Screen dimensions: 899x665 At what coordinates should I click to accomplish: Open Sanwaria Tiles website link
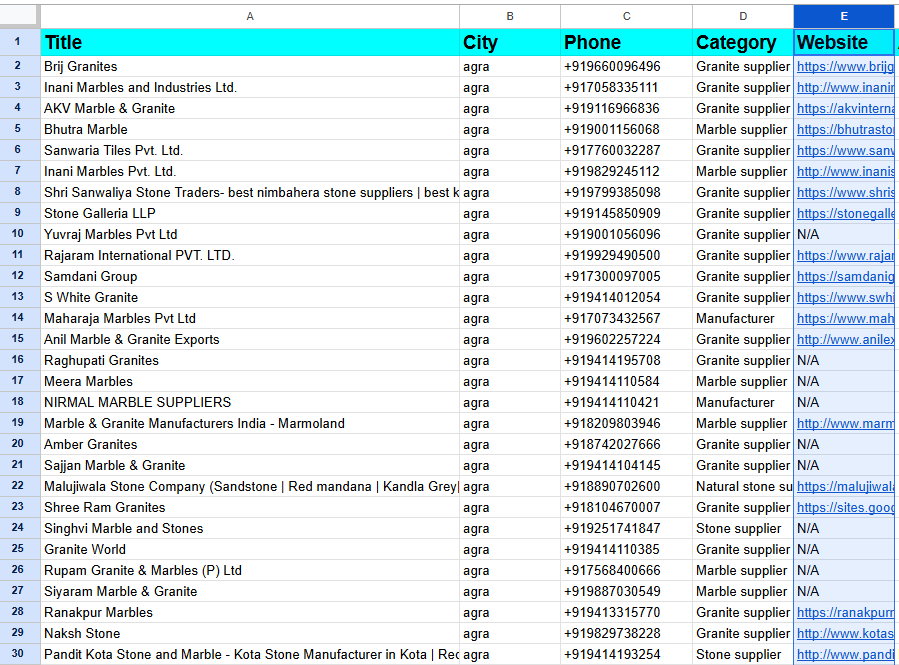coord(845,151)
